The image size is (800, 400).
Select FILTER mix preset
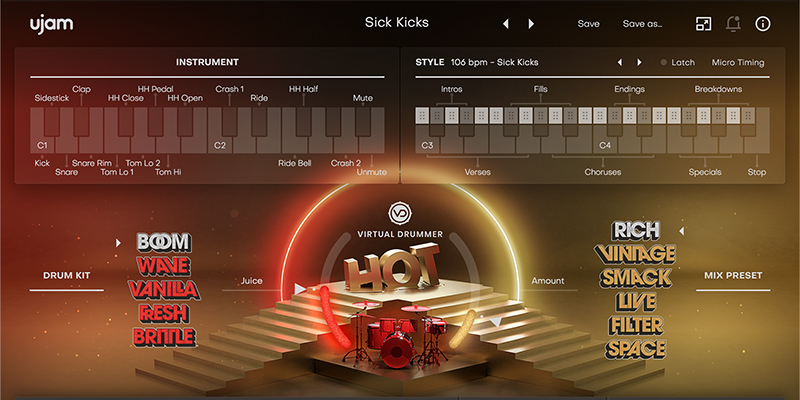pos(636,325)
